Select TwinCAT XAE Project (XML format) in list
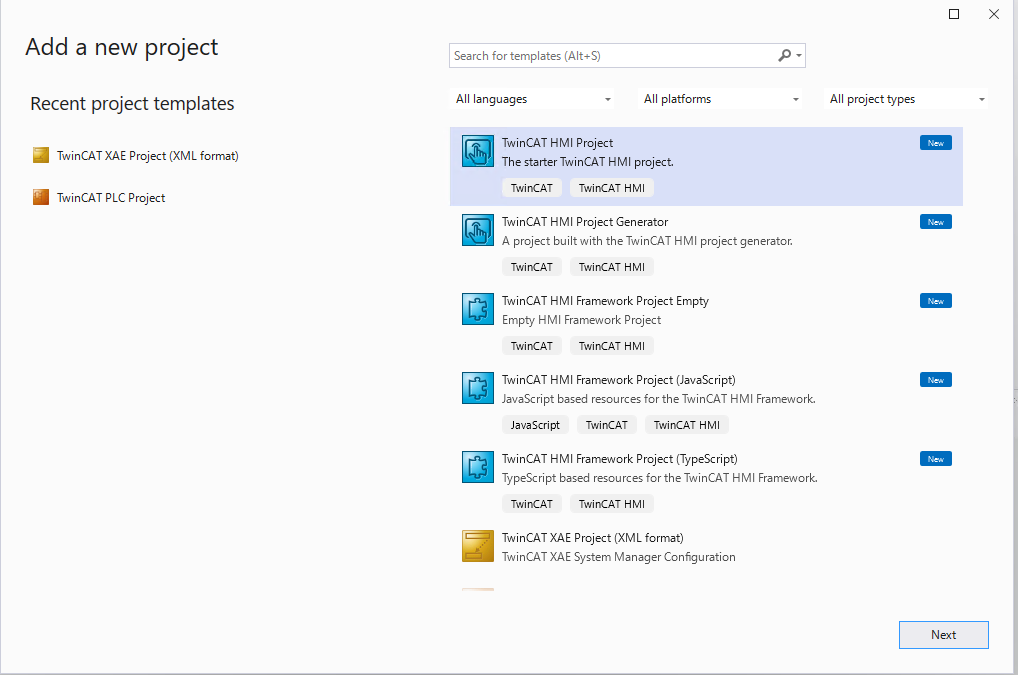This screenshot has width=1018, height=675. (x=593, y=538)
